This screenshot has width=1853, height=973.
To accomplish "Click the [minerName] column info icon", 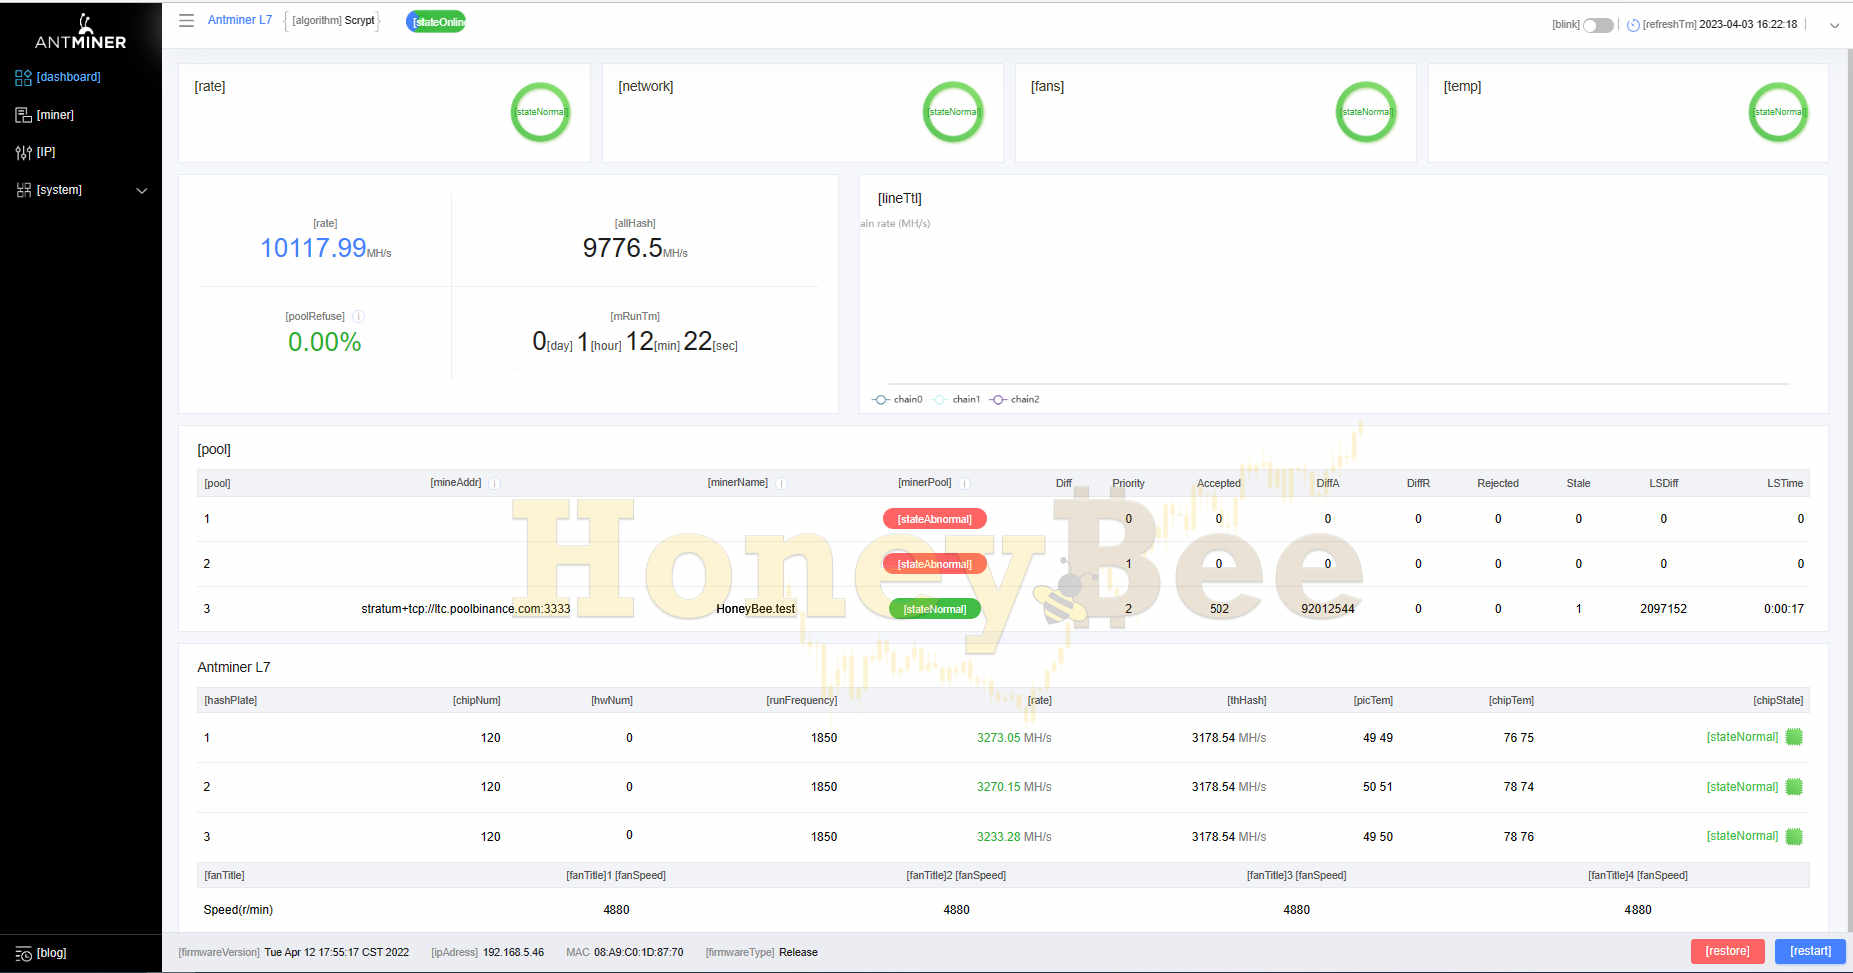I will 781,483.
